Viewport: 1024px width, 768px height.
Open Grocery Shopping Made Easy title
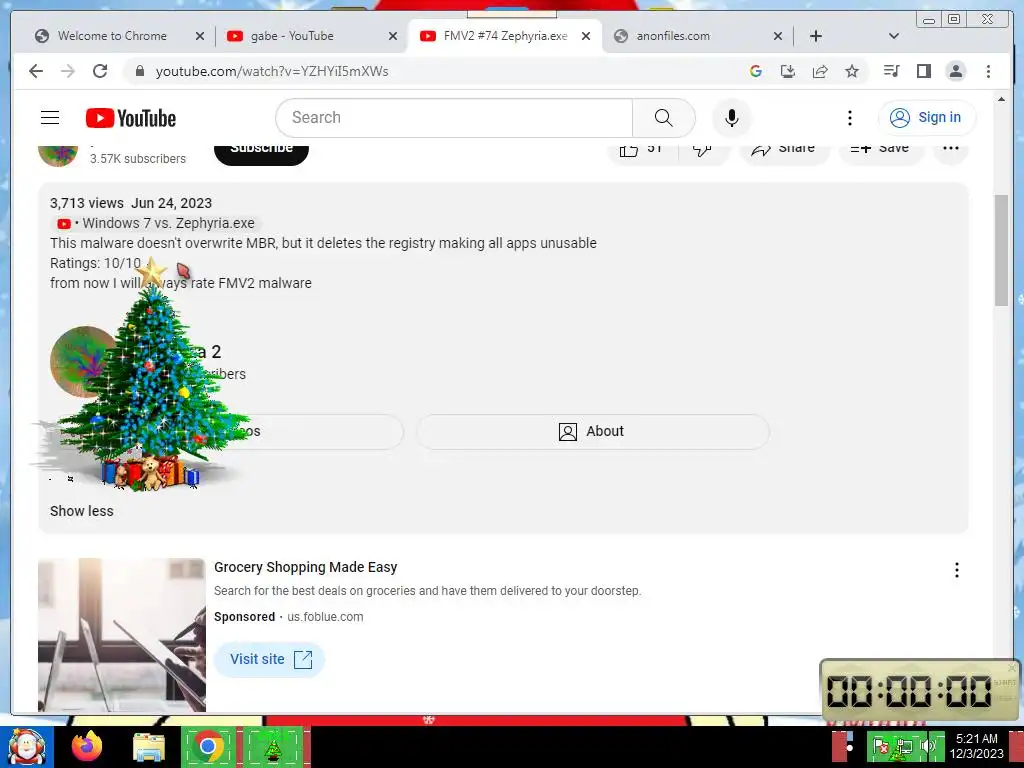(x=306, y=568)
